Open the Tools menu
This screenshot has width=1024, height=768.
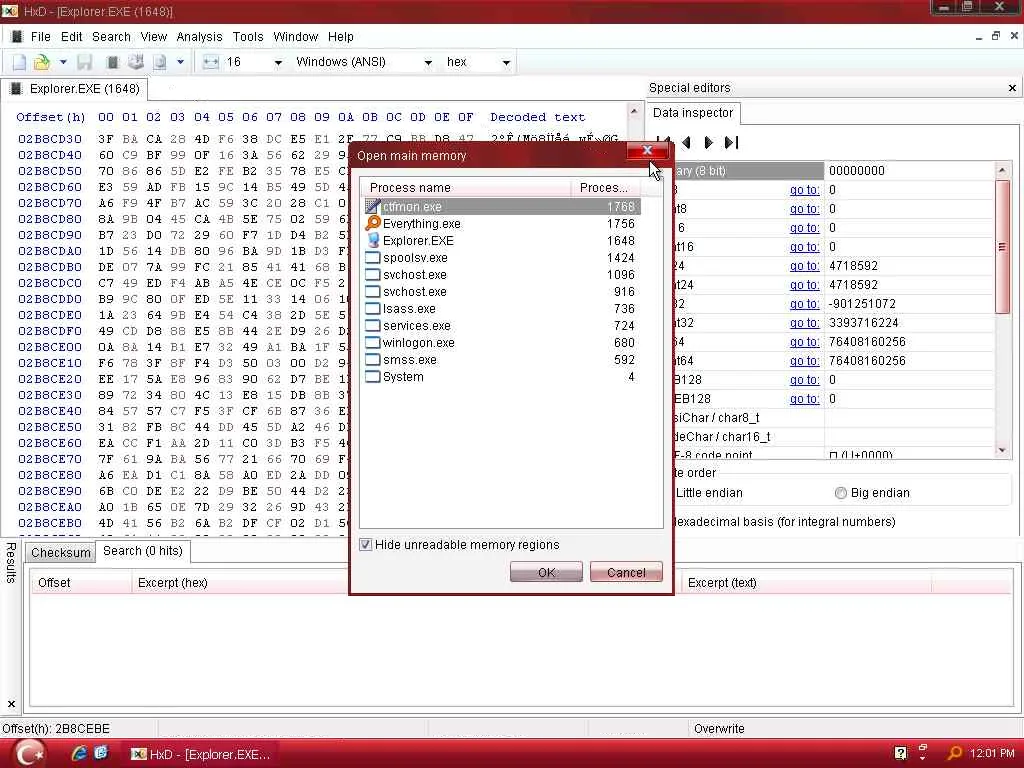[248, 37]
